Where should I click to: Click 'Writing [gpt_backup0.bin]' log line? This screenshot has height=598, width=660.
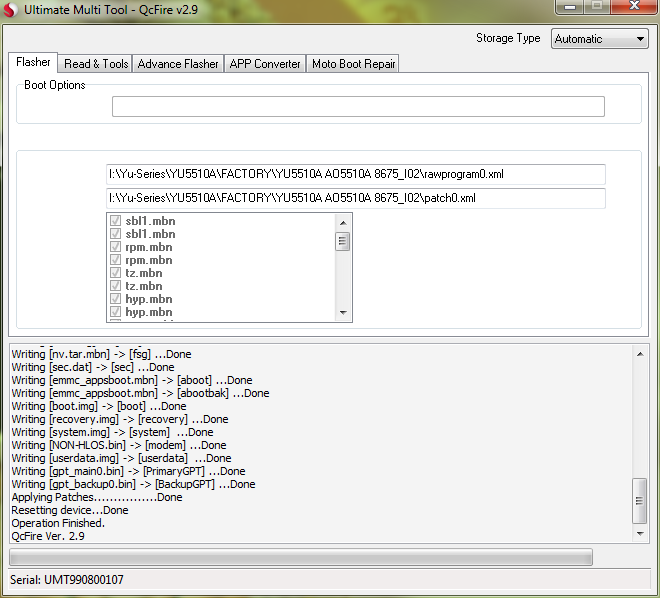[x=133, y=484]
